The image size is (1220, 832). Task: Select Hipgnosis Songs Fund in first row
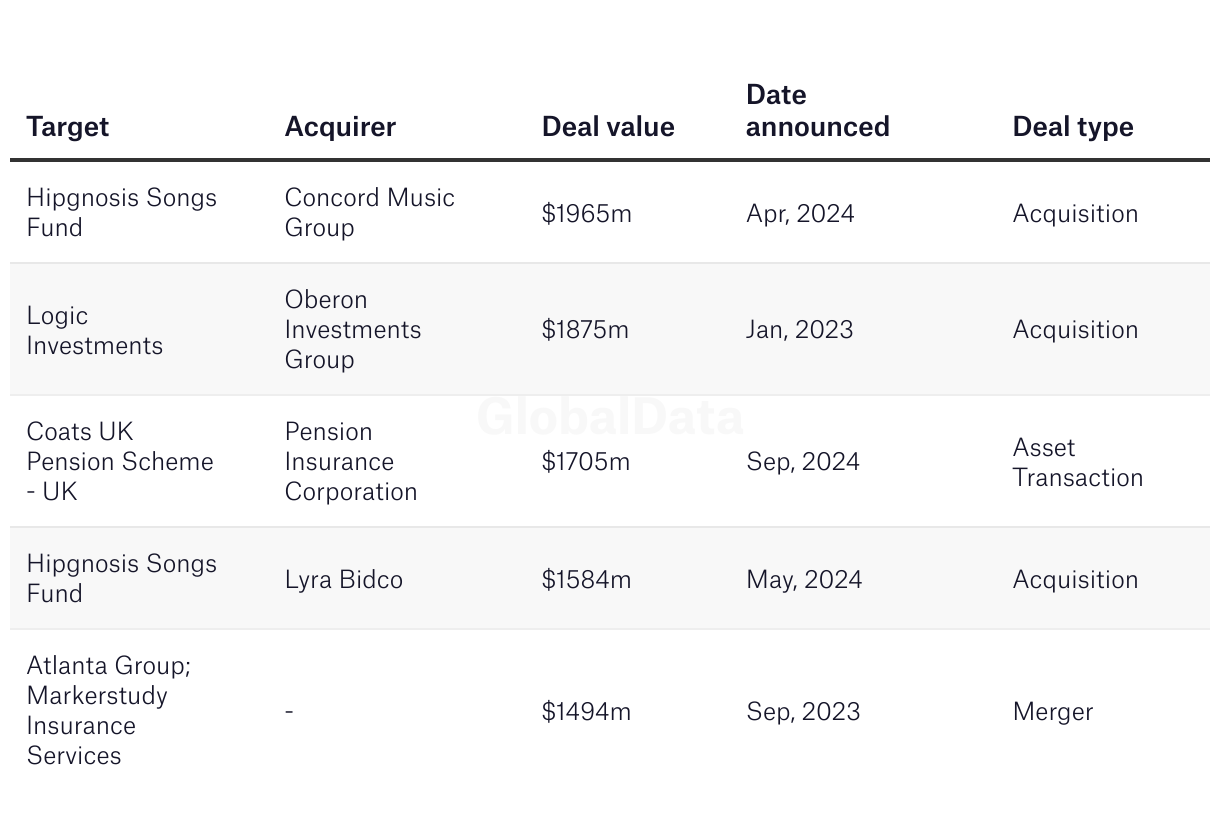121,212
